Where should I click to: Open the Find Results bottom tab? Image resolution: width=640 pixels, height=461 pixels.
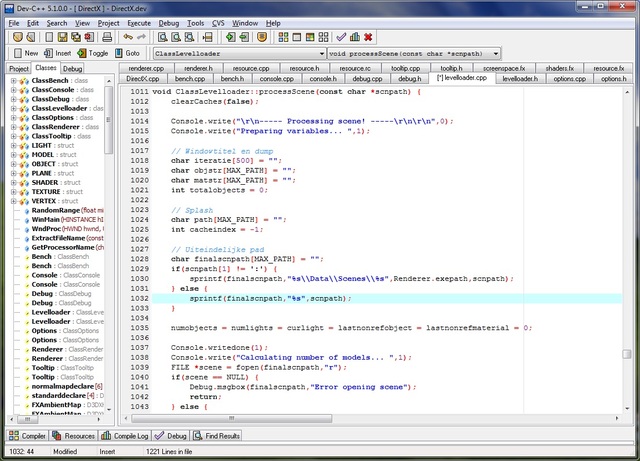[217, 436]
